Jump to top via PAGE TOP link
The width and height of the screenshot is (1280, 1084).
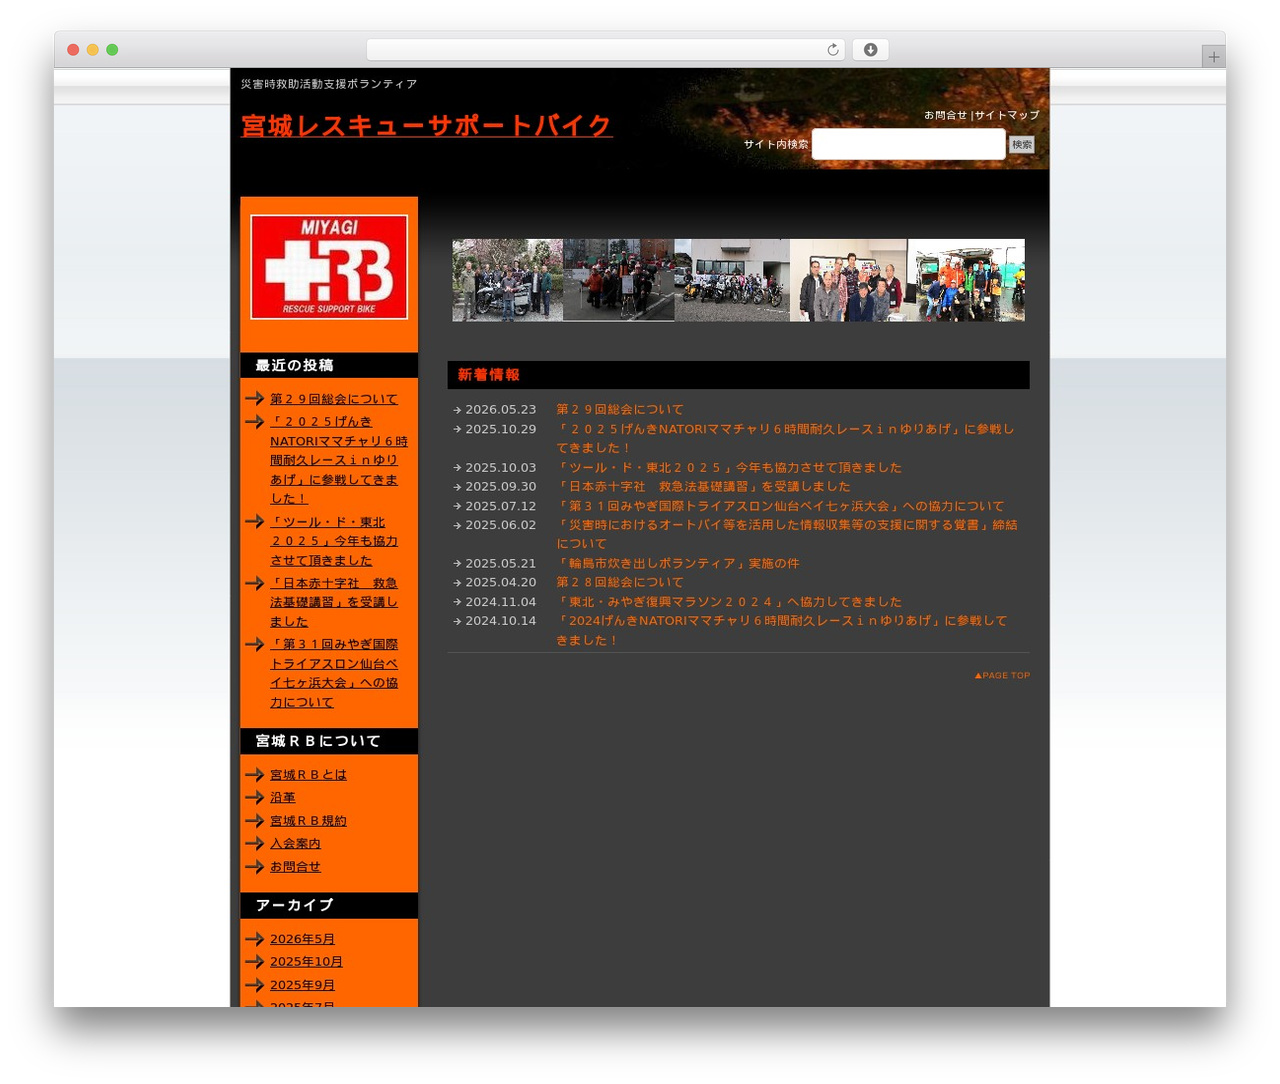tap(1002, 676)
